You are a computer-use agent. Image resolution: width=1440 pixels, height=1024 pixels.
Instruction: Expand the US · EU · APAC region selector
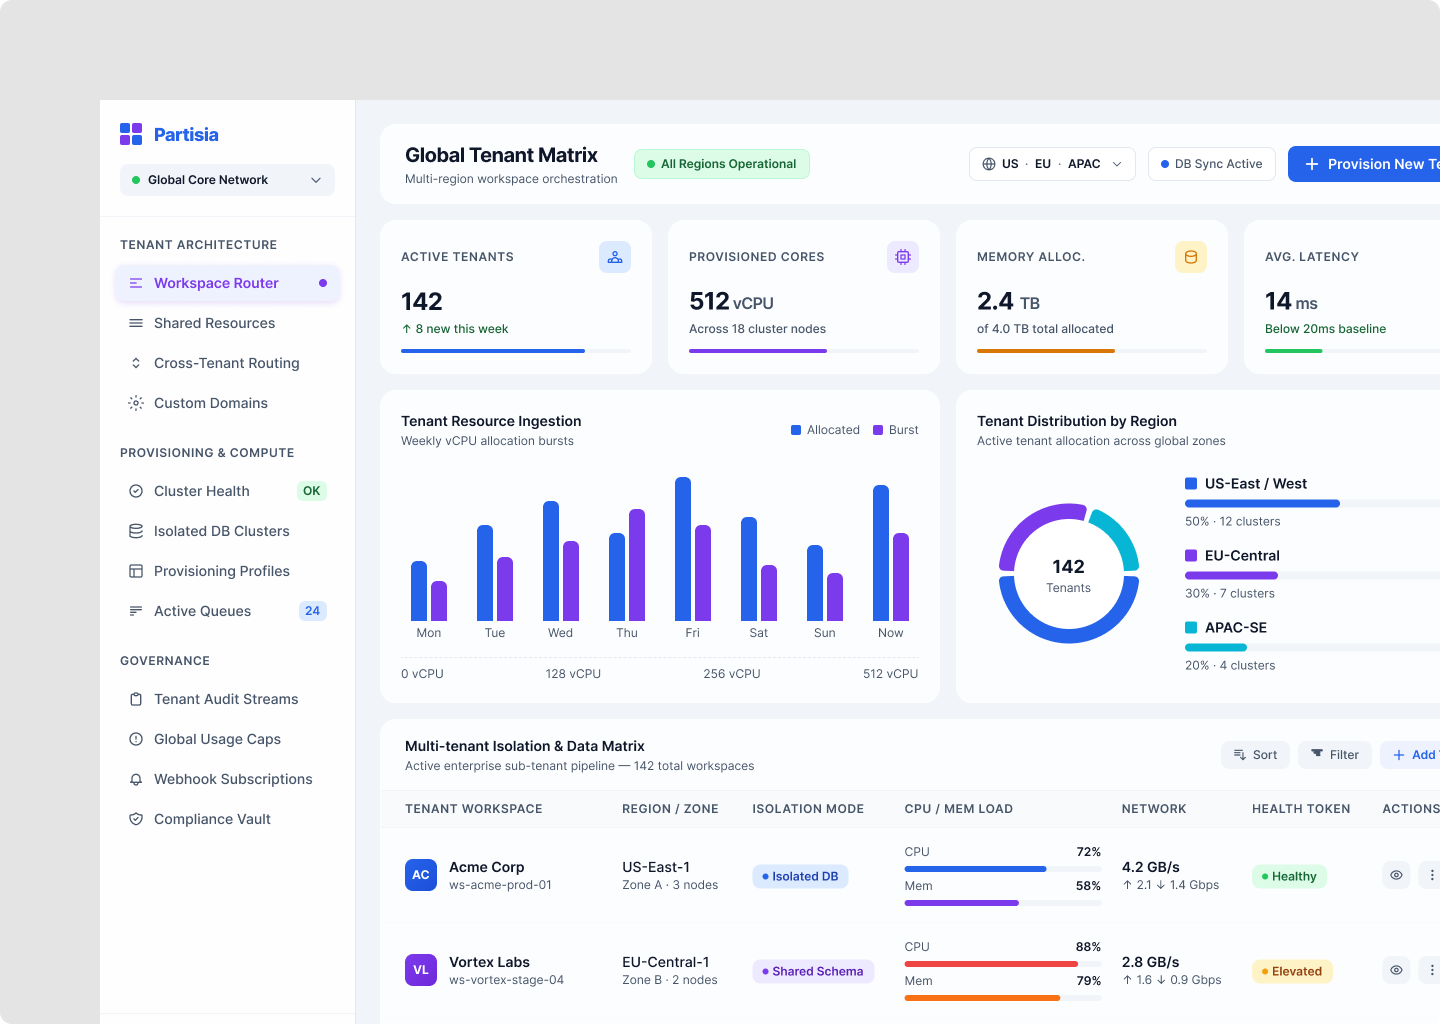(x=1052, y=164)
